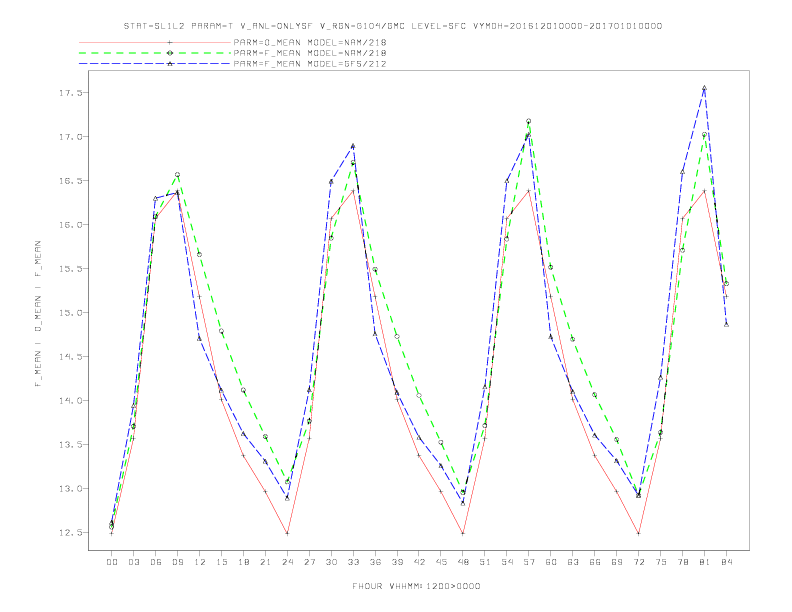Click forecast hour 84 on the x-axis
792x612 pixels.
727,562
